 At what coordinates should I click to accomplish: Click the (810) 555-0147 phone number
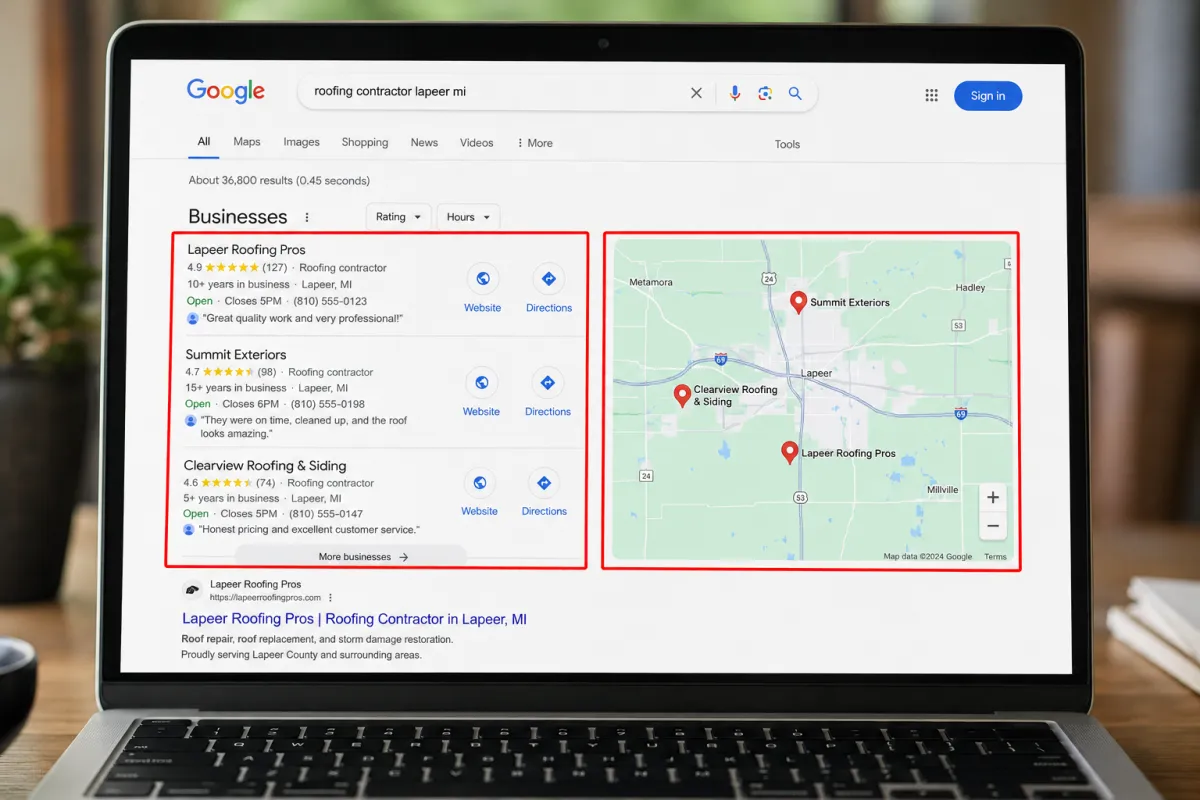coord(326,514)
